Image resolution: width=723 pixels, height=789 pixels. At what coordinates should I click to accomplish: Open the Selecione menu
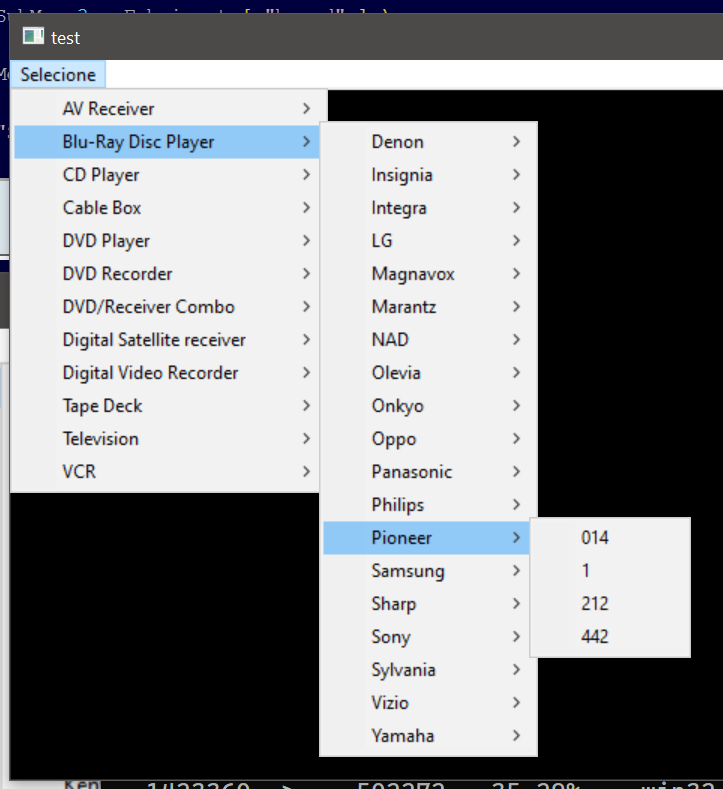pyautogui.click(x=58, y=75)
